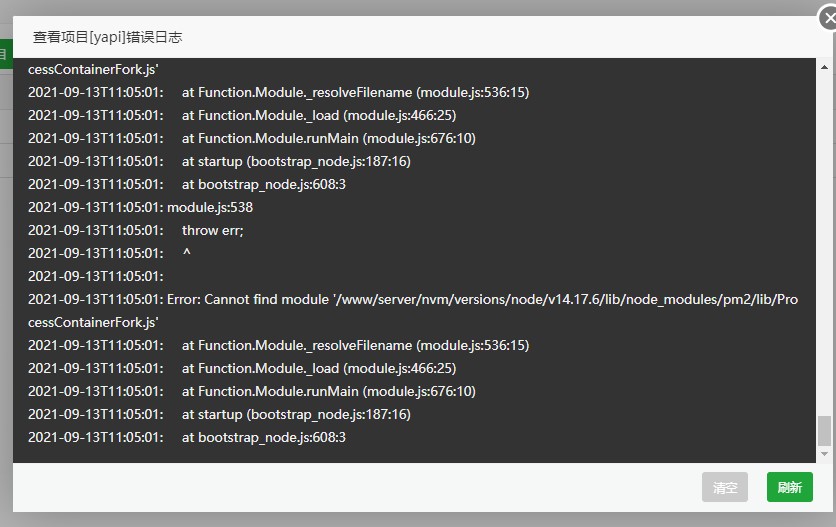Click the dialog title 查看项目[yapi]错误日志

[x=107, y=37]
